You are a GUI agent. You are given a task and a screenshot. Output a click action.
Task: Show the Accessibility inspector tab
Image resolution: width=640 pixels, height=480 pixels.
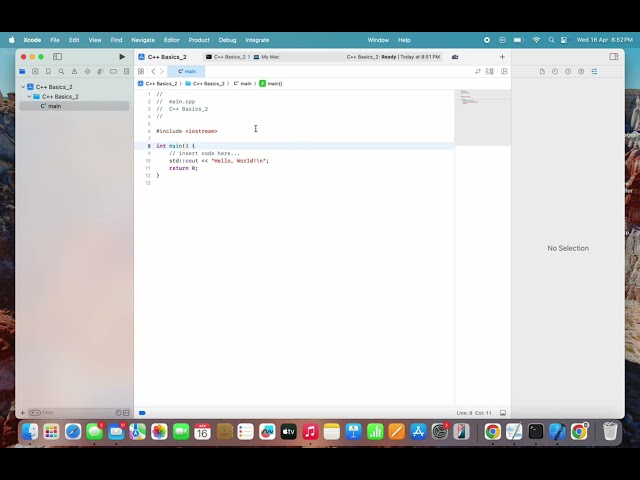(581, 71)
